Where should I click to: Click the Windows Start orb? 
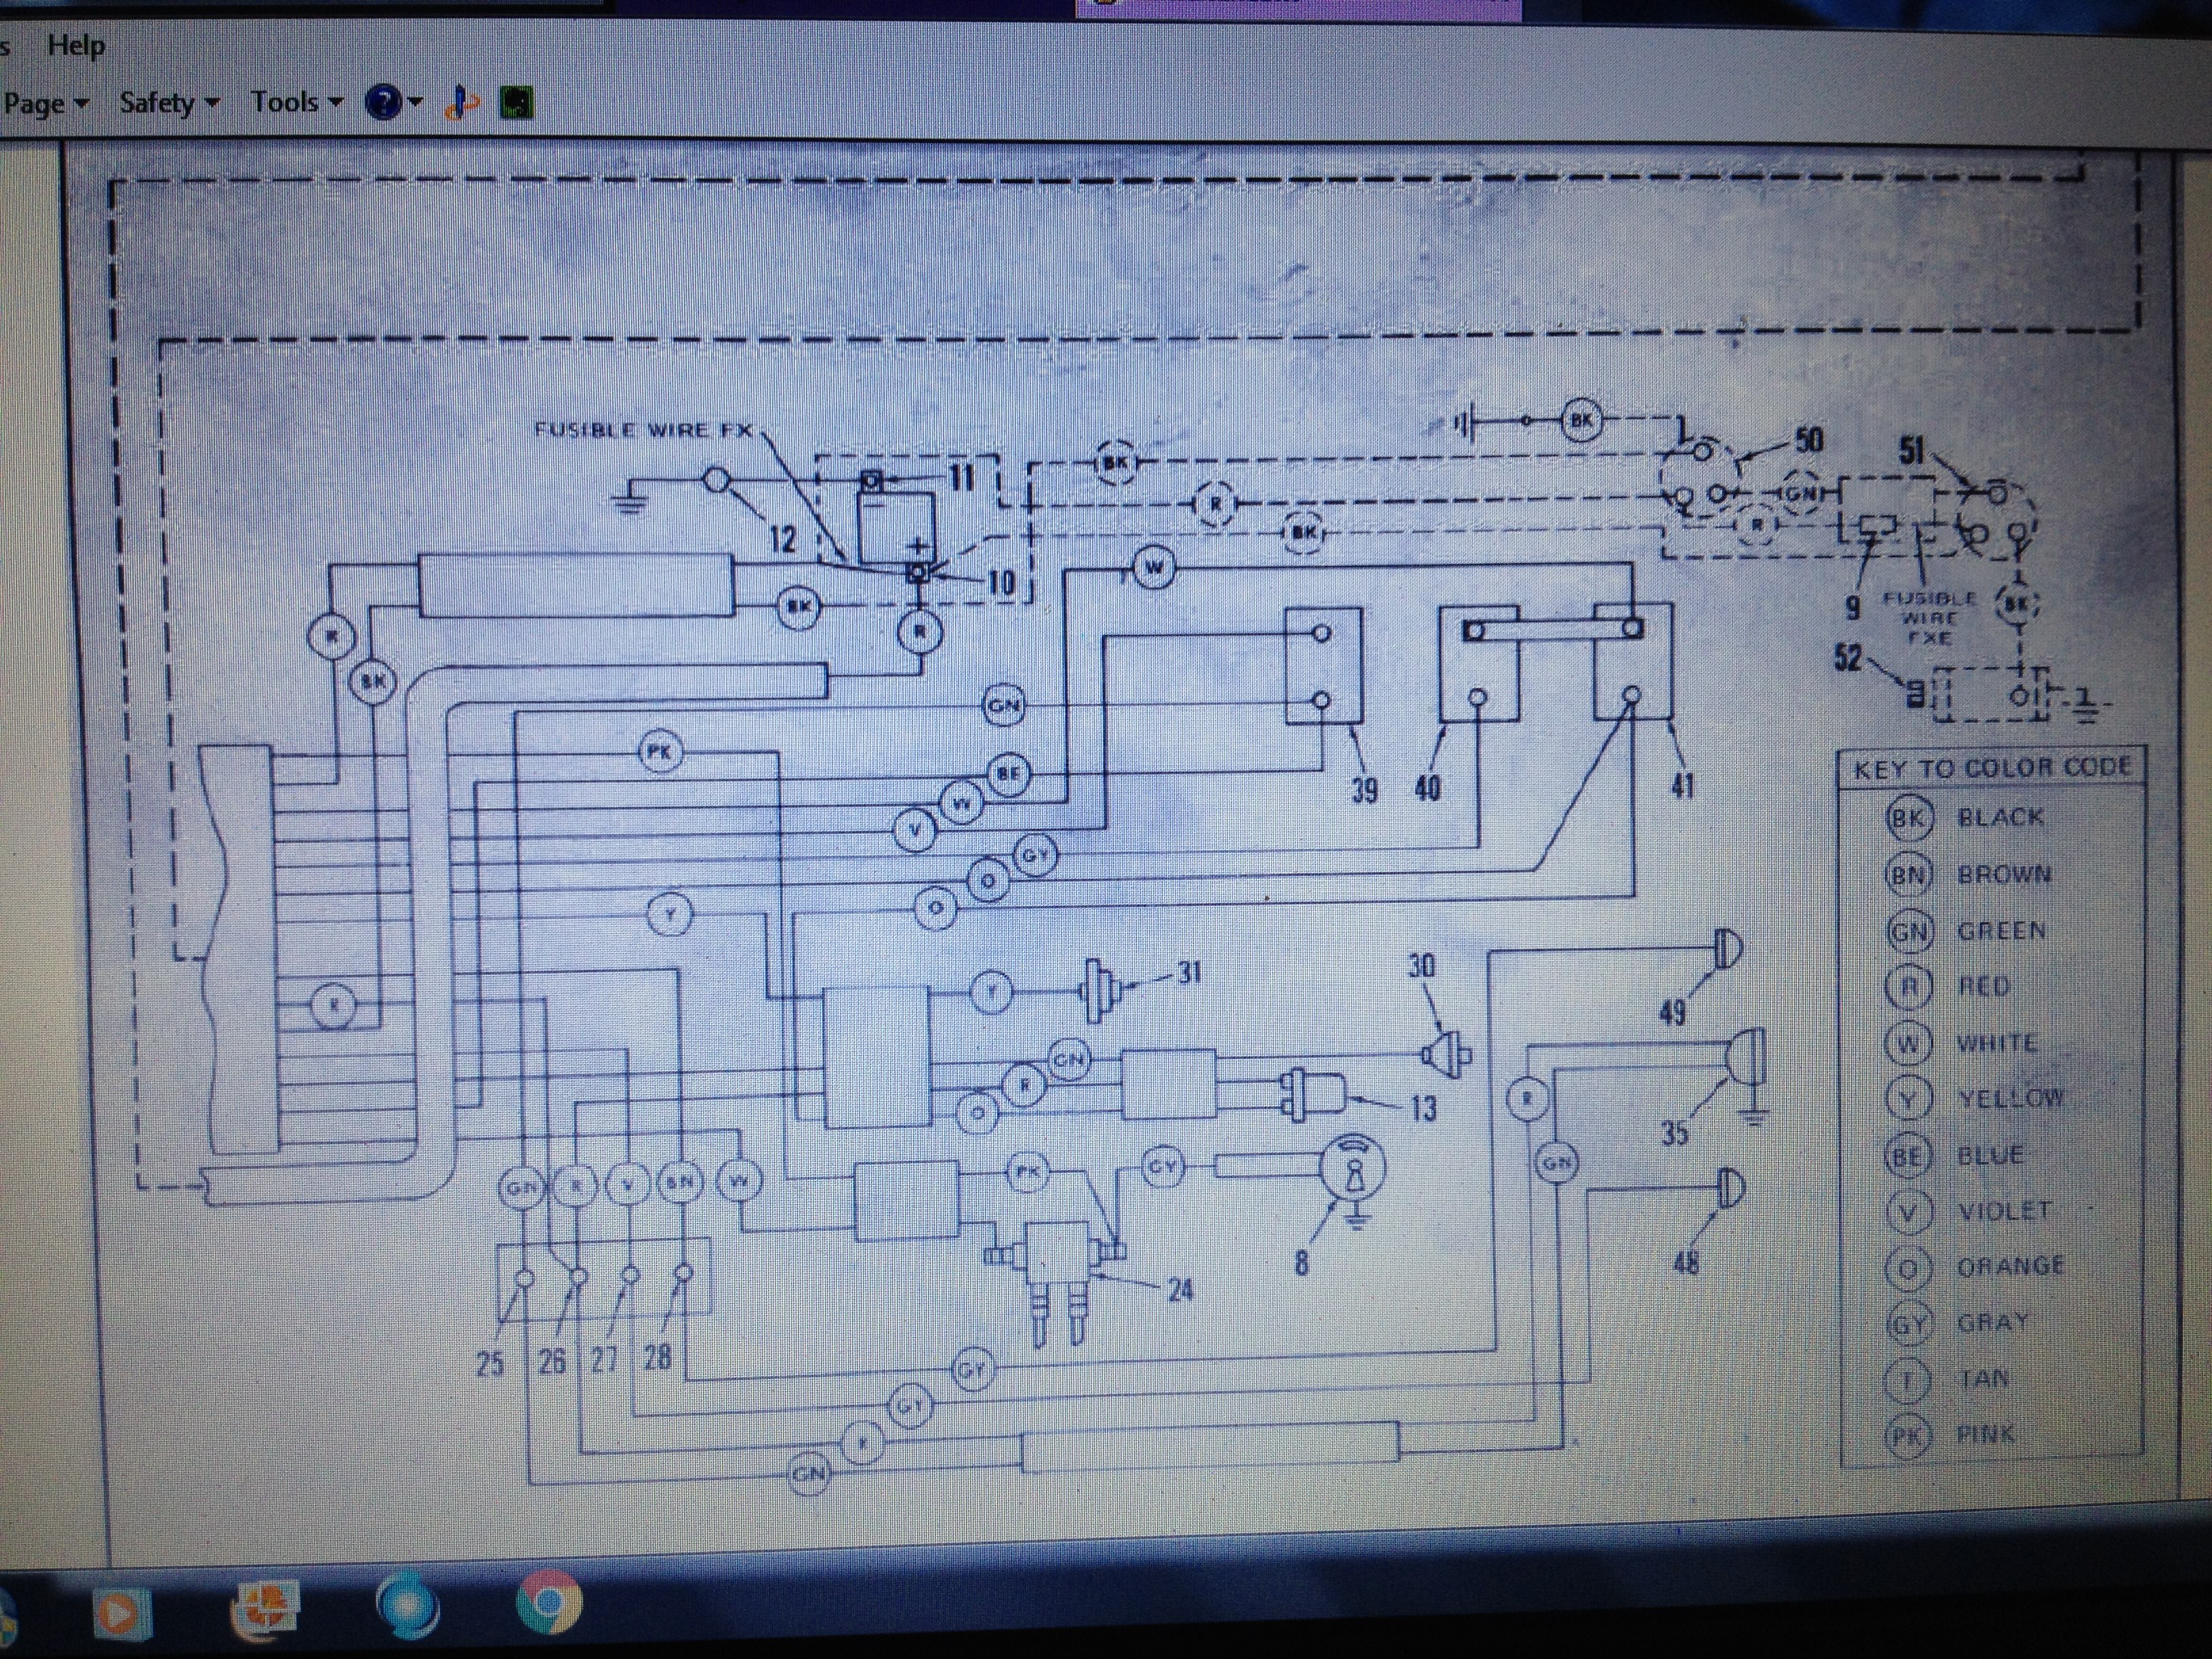point(6,1620)
